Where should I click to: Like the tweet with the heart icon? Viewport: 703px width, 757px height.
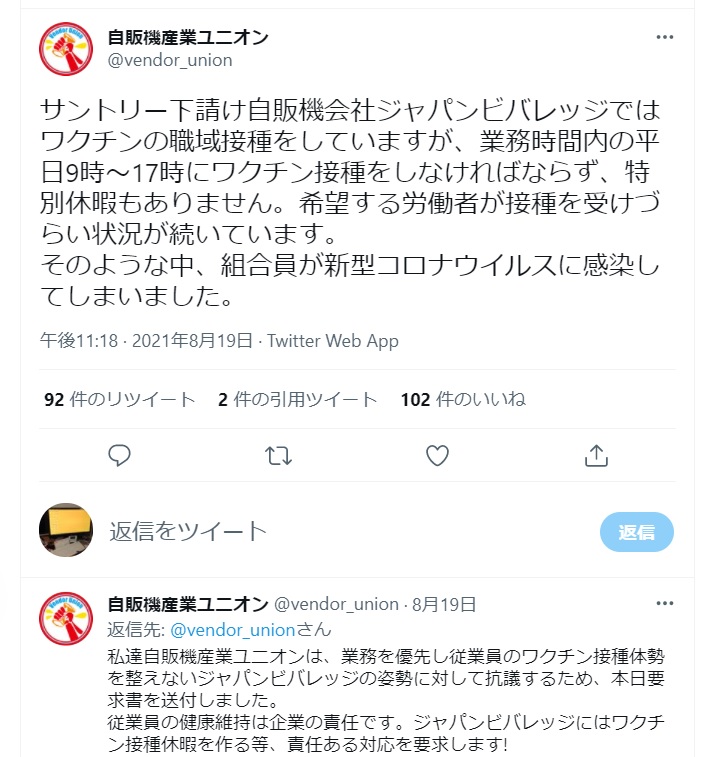pyautogui.click(x=437, y=455)
